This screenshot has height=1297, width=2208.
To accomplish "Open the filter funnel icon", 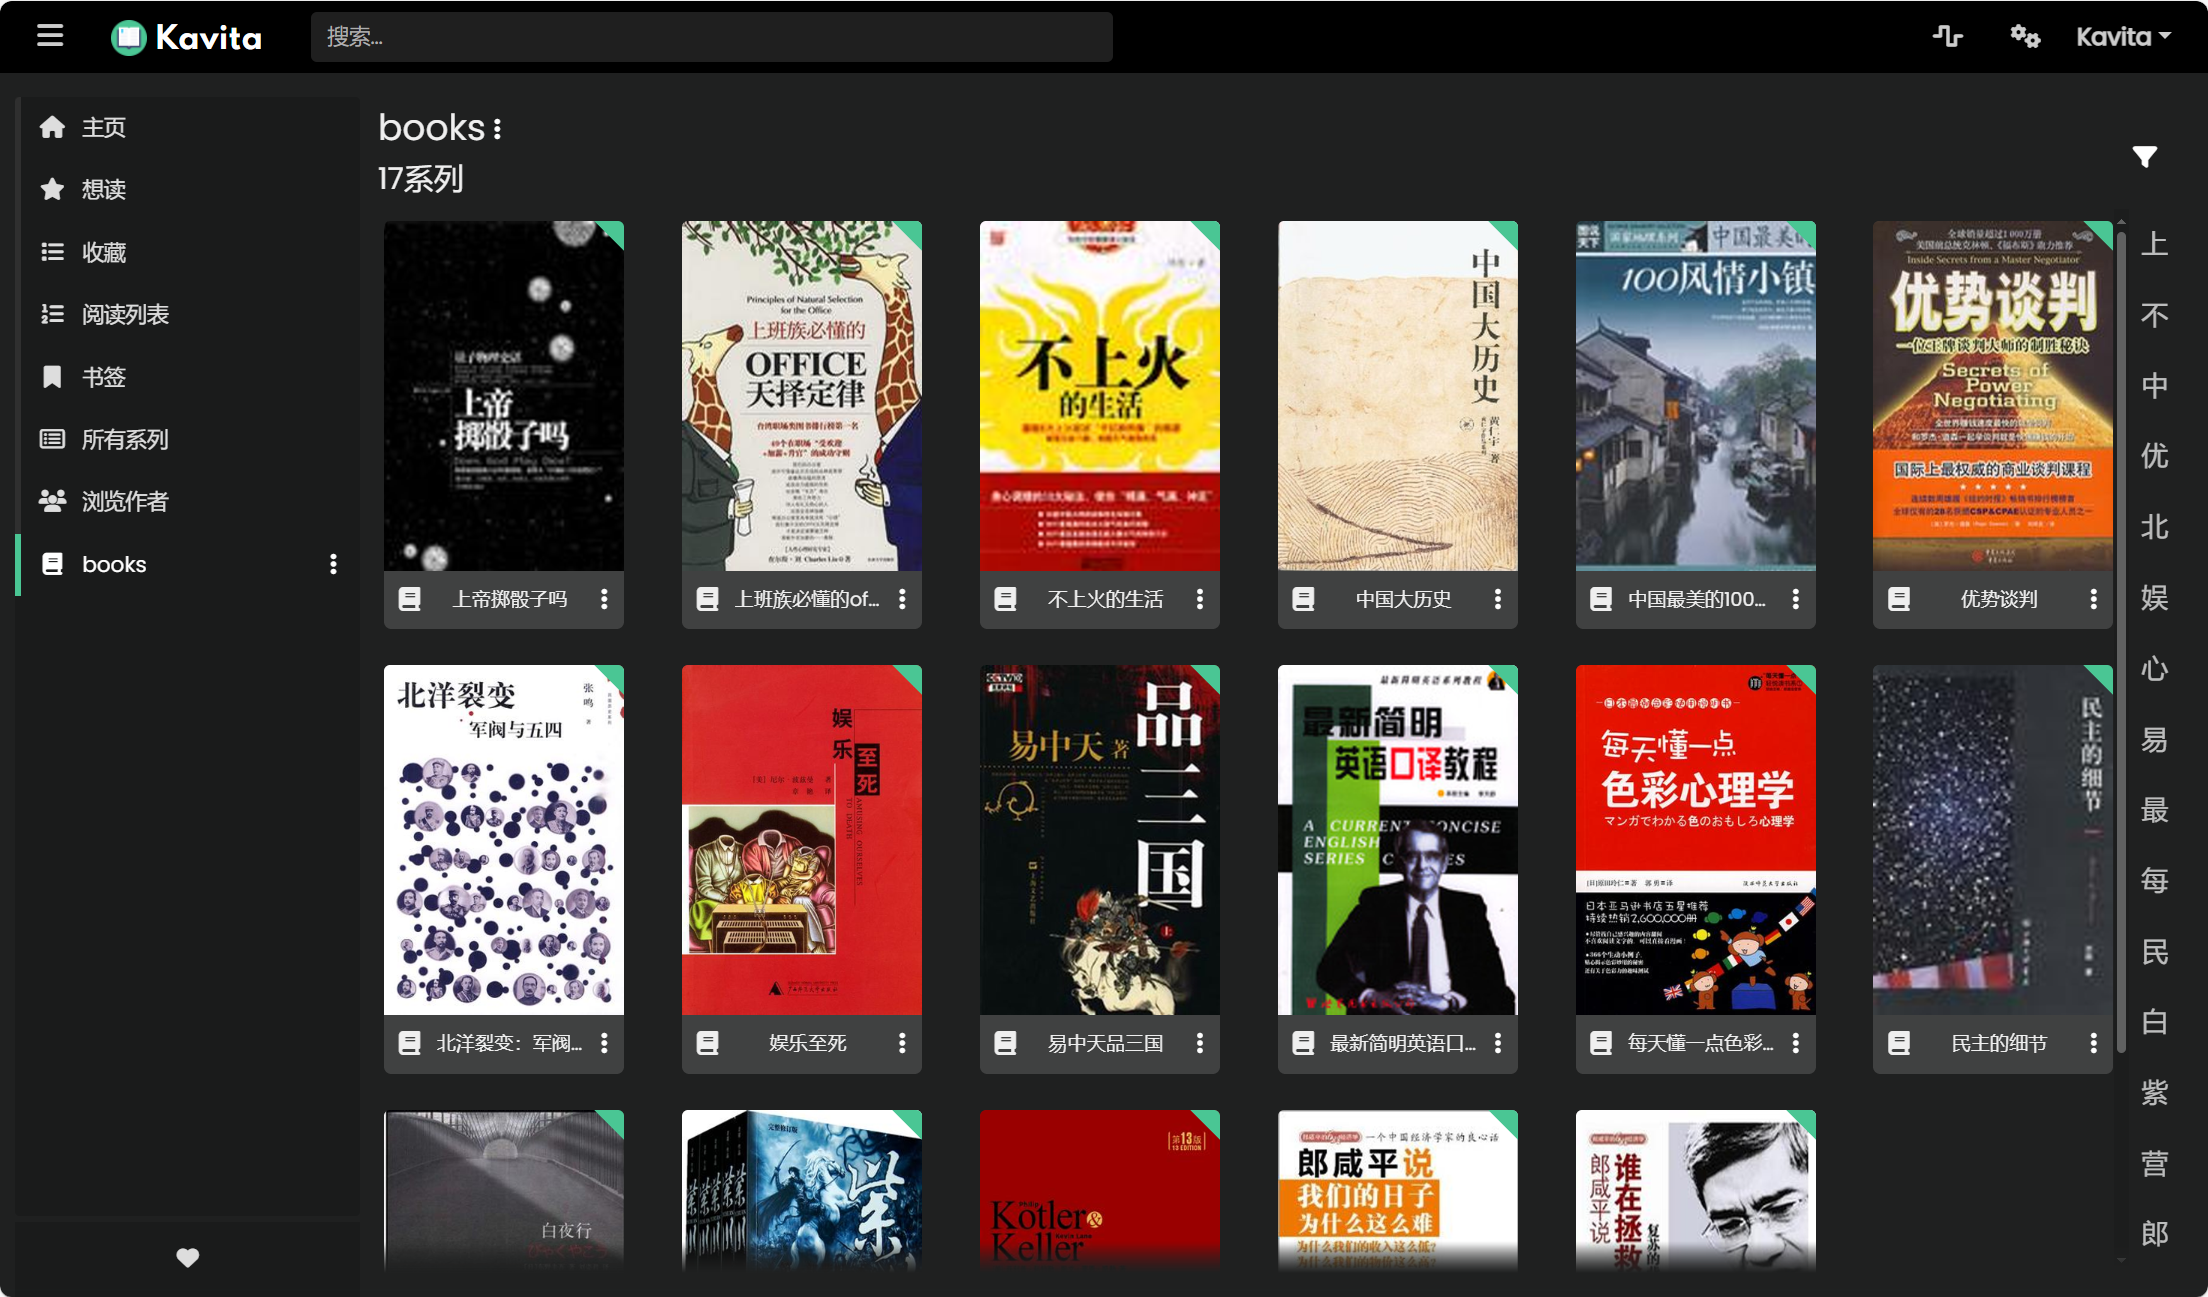I will [2144, 156].
